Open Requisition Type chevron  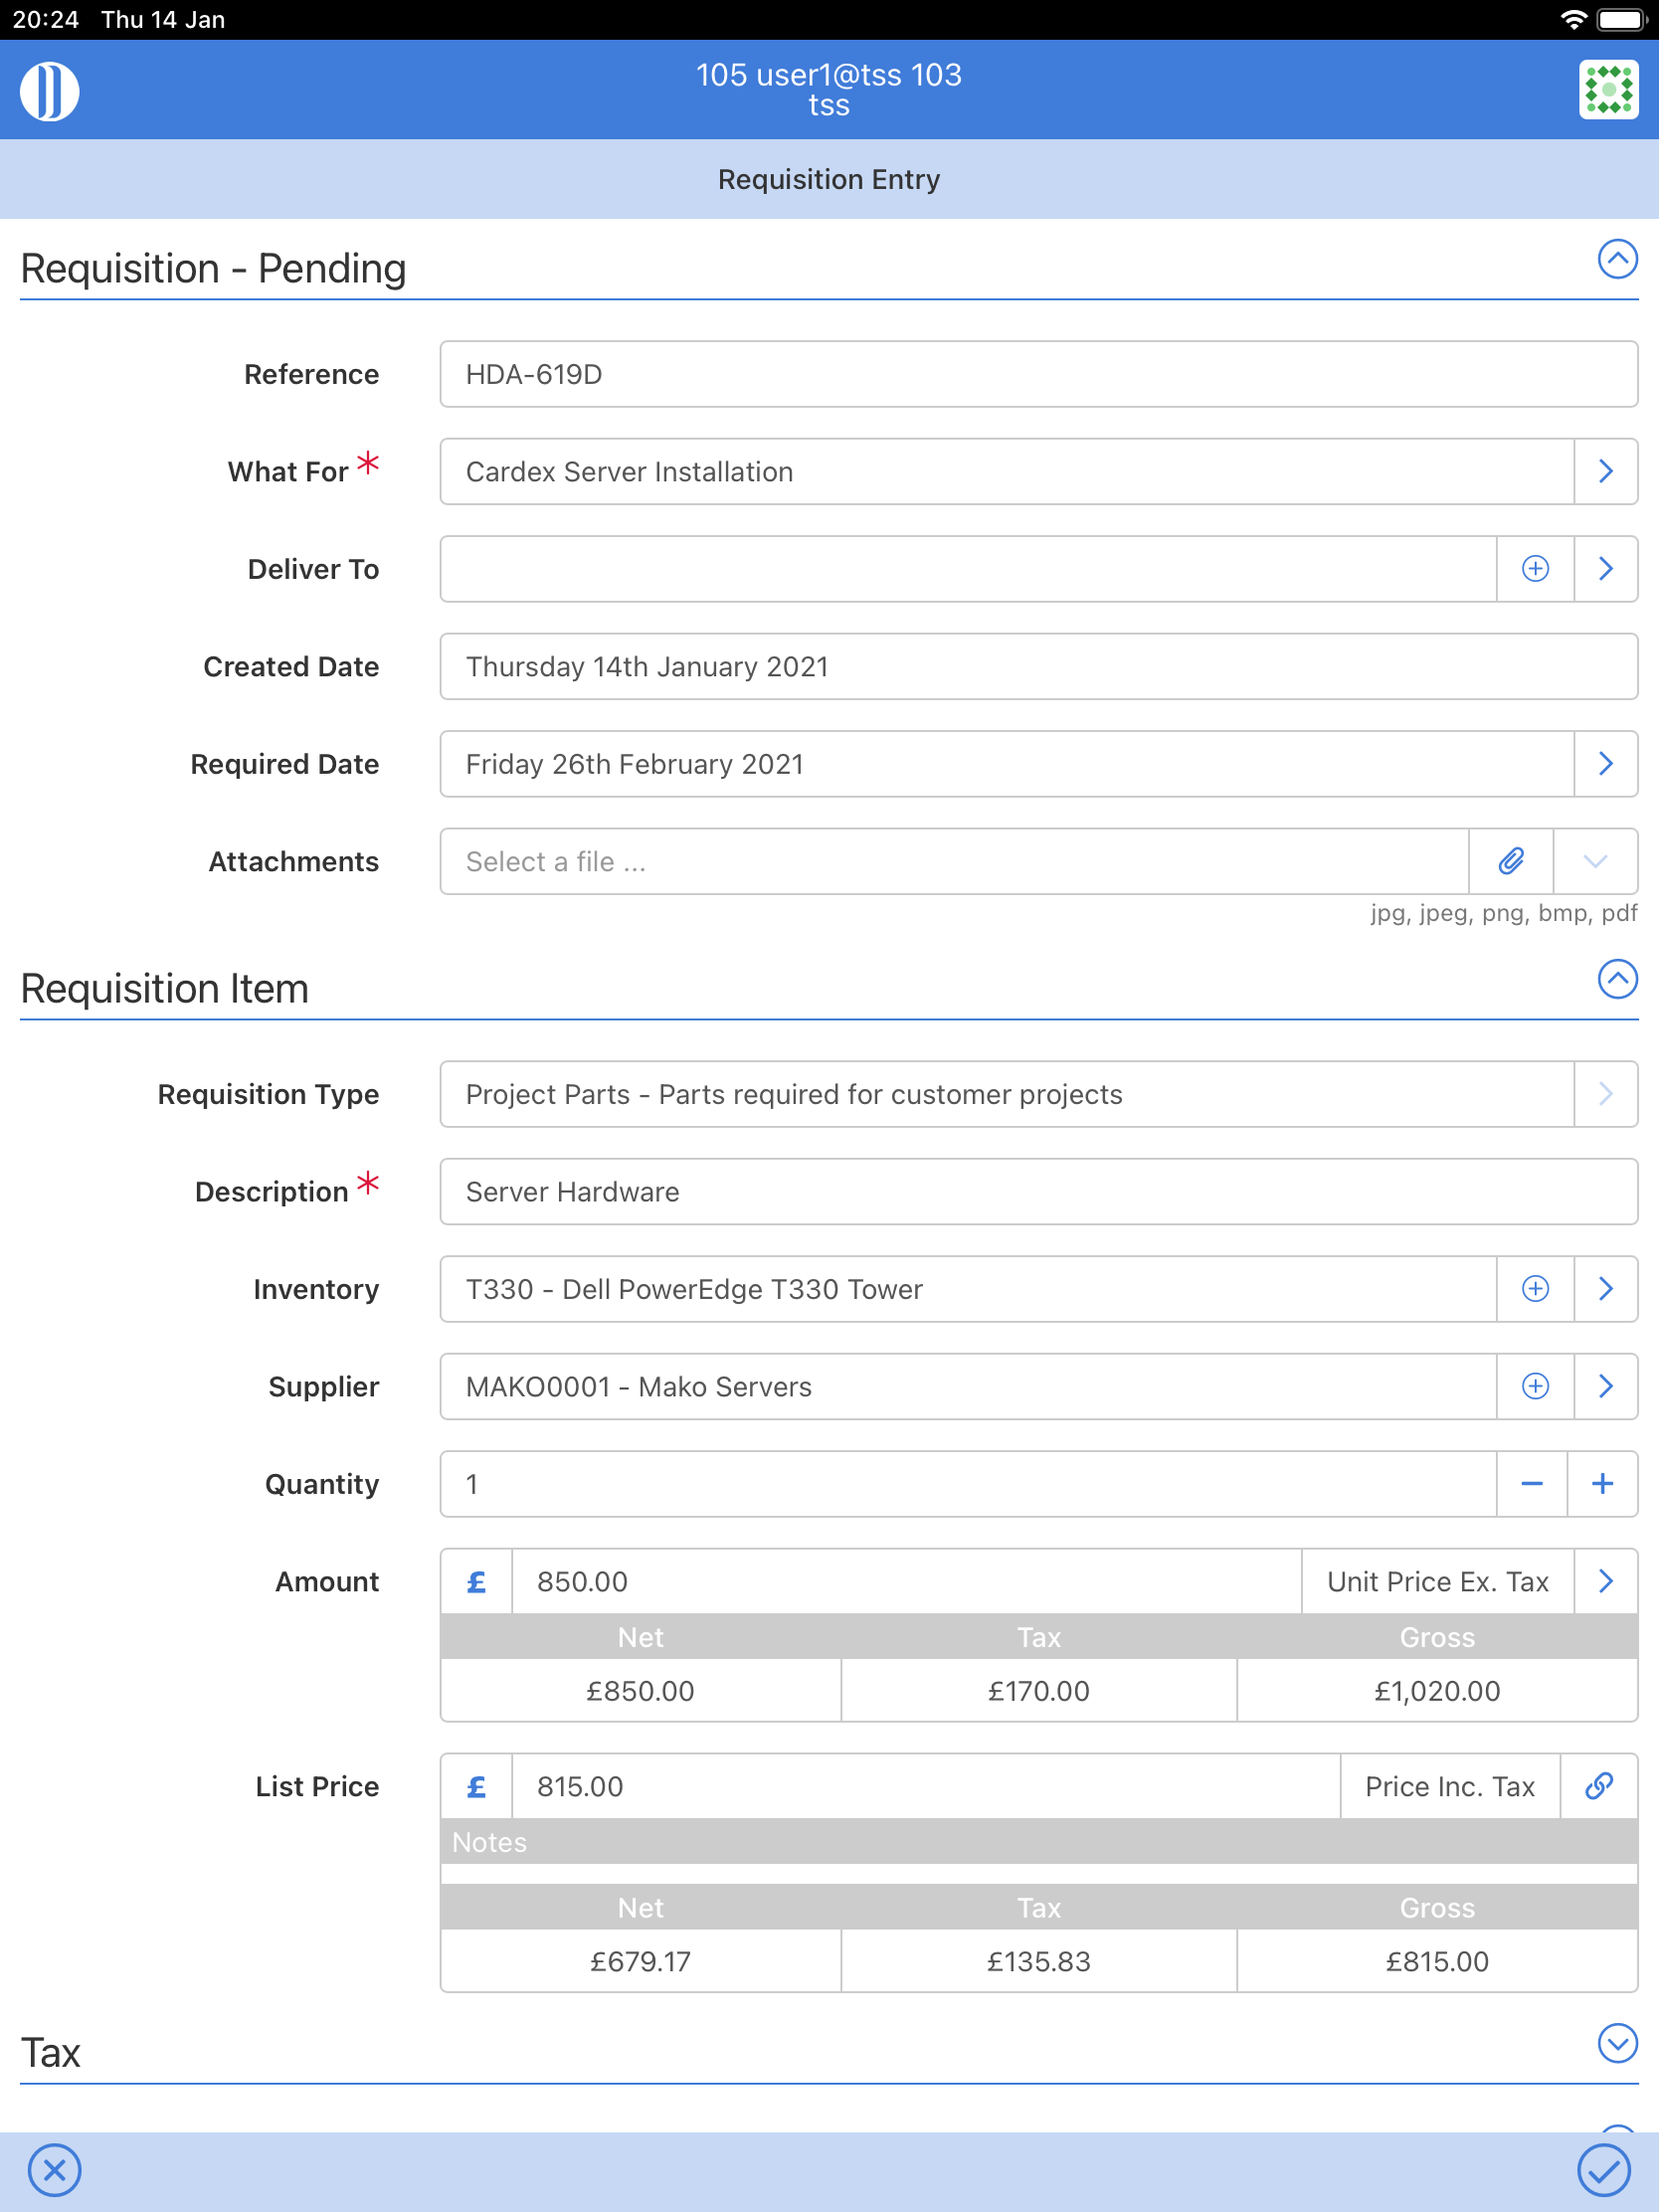coord(1606,1094)
